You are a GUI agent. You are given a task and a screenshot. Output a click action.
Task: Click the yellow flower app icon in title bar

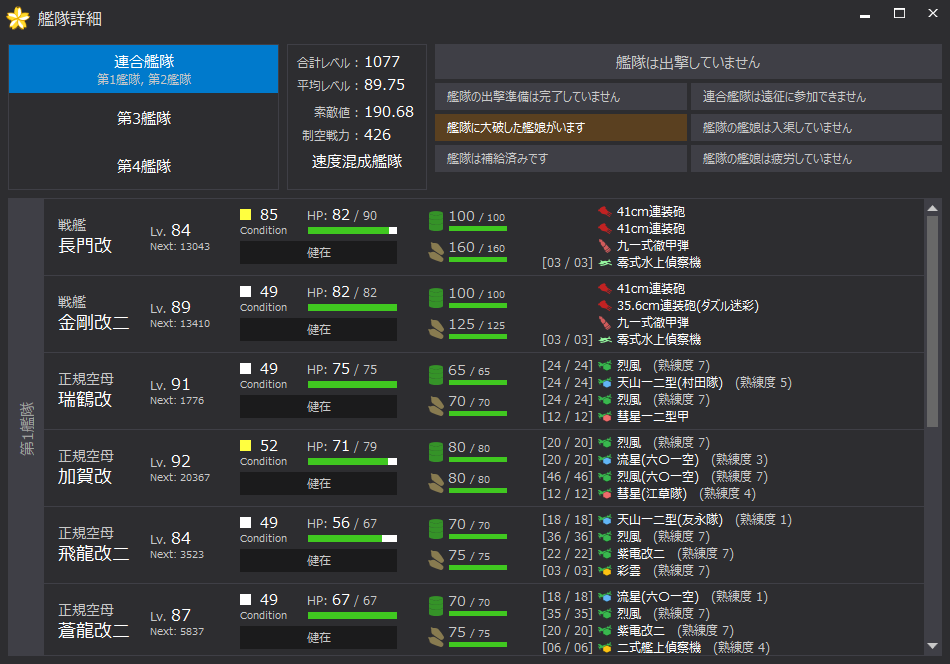[x=18, y=18]
